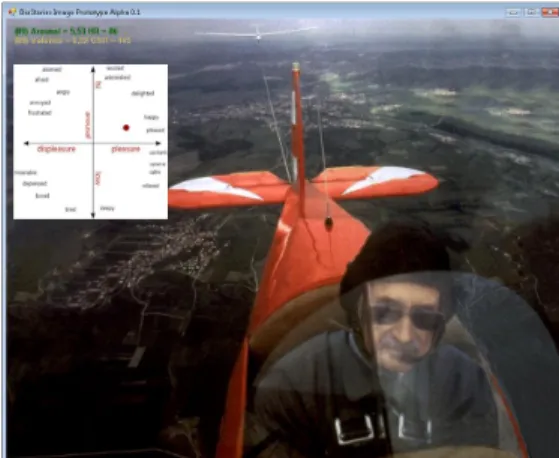Click the white glider in the sky
Screen dimensions: 559x458
click(257, 34)
